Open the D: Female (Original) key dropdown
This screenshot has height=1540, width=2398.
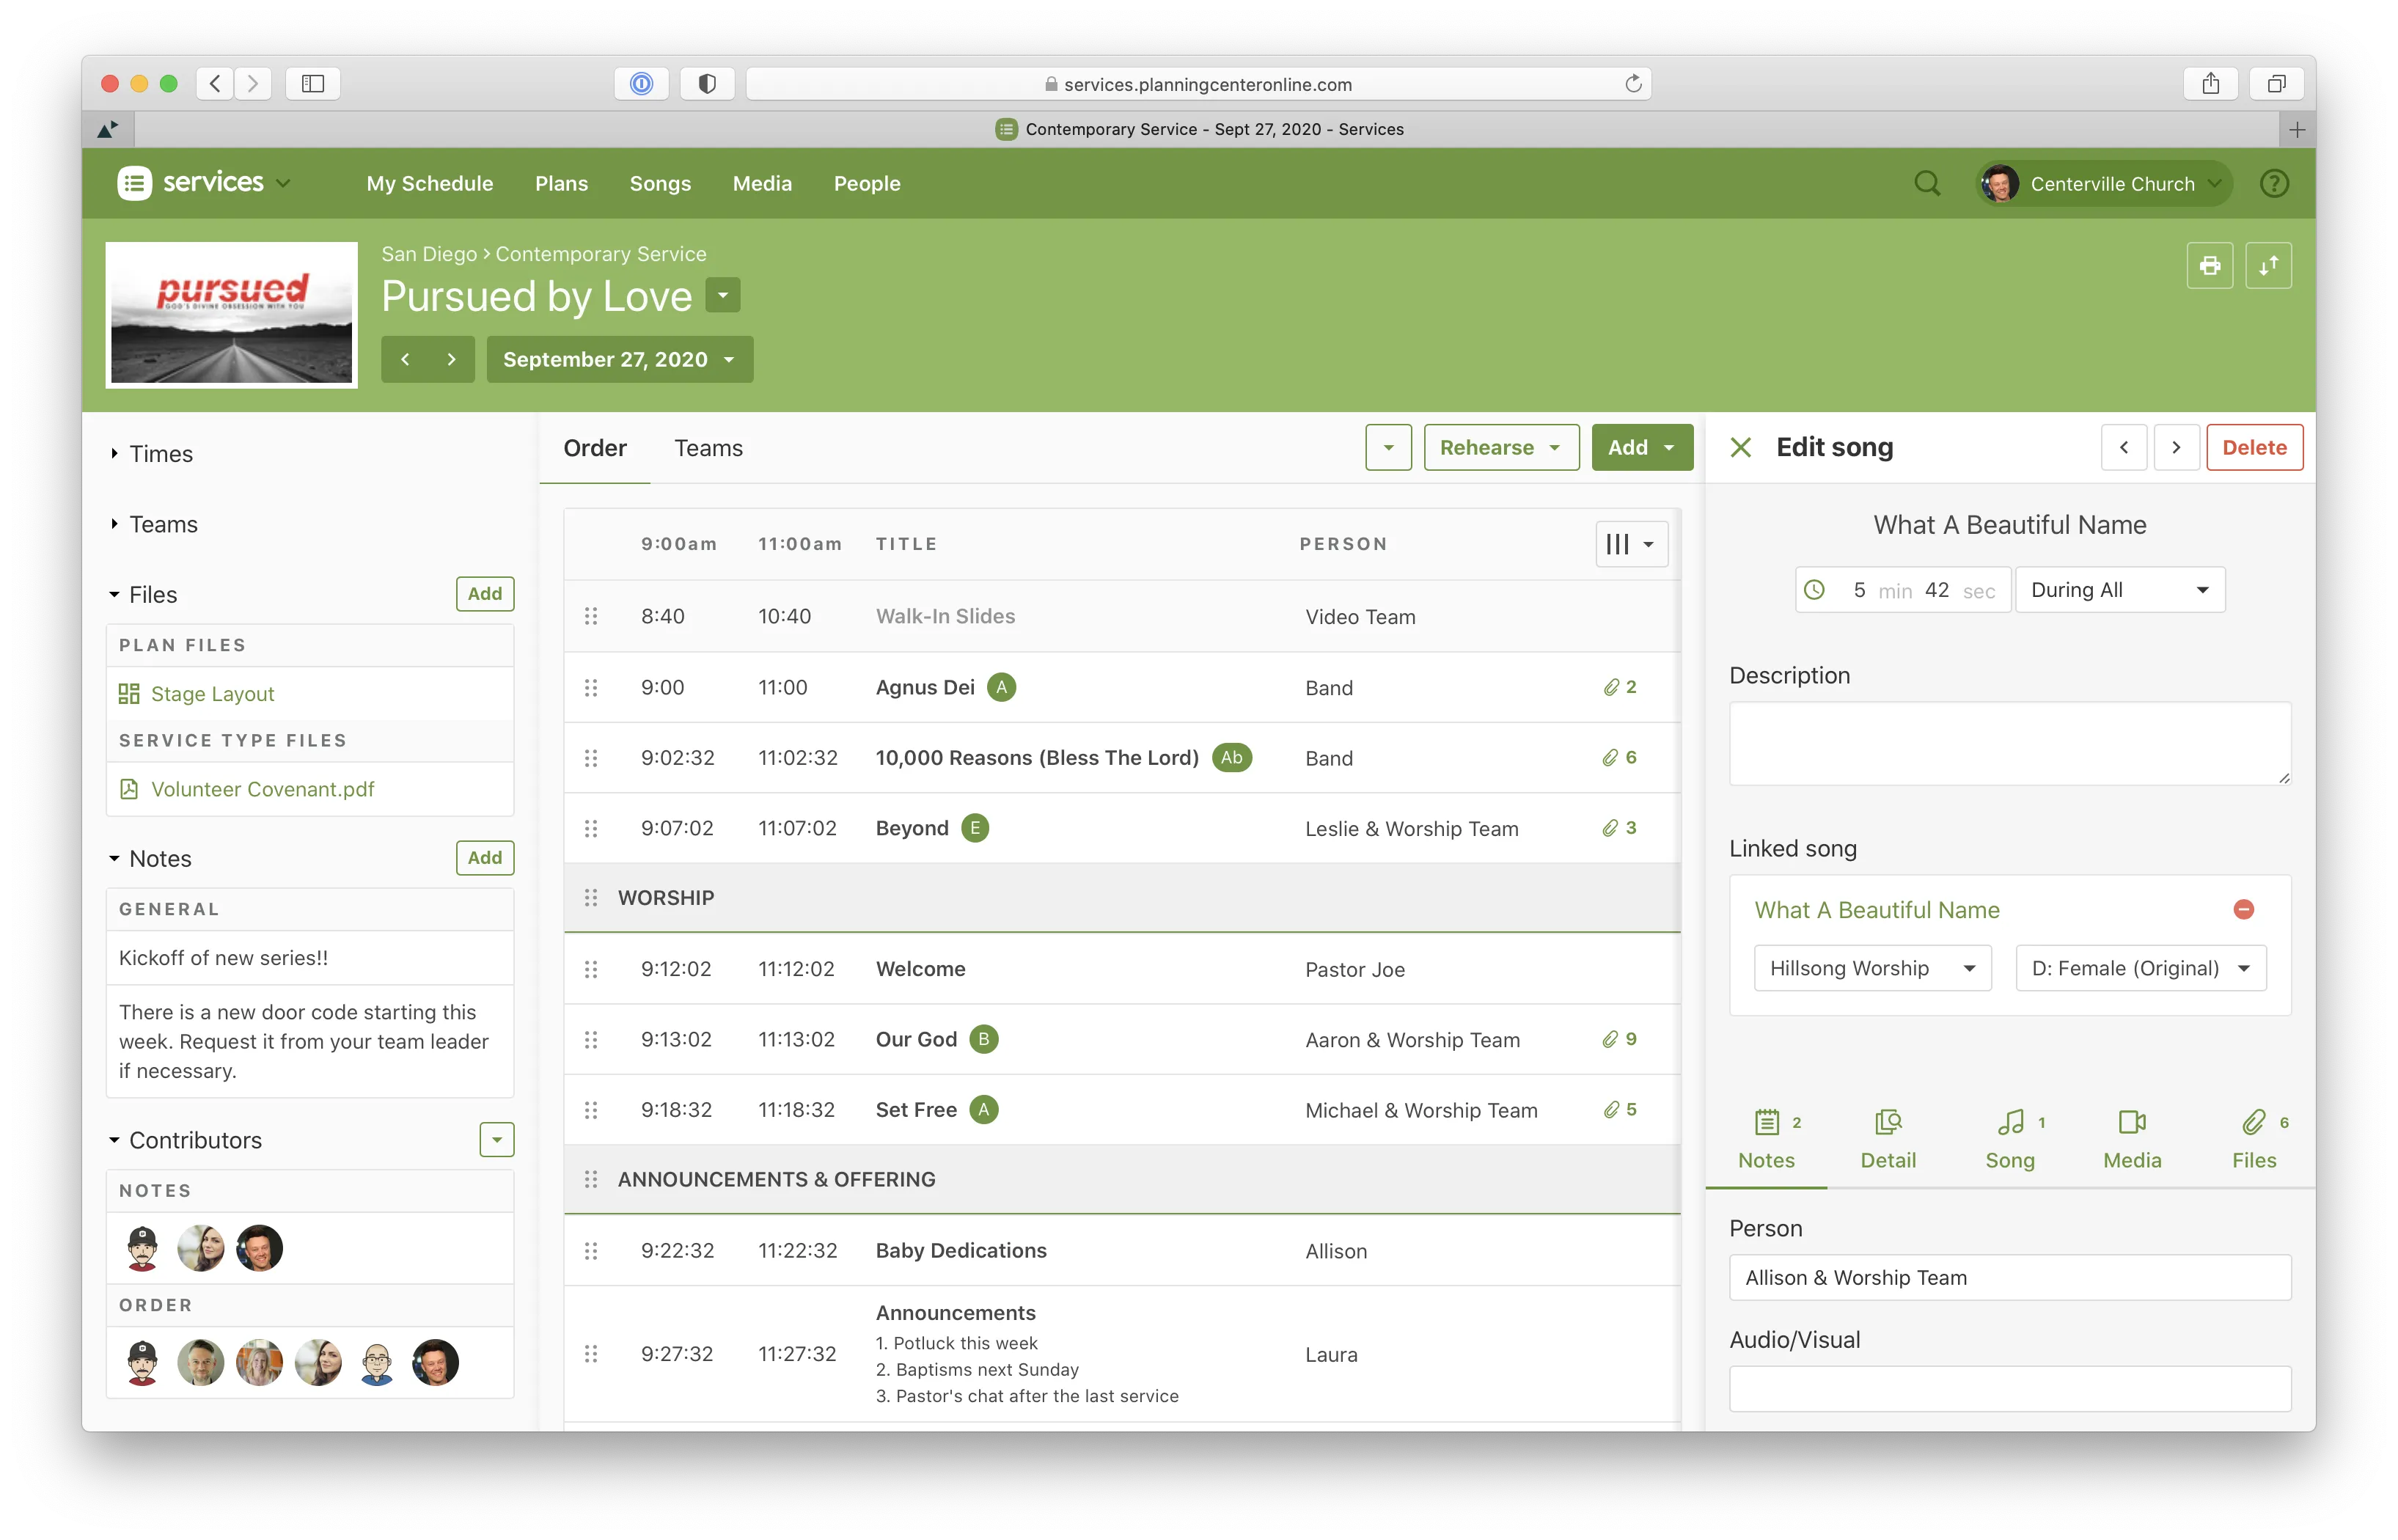pos(2140,968)
